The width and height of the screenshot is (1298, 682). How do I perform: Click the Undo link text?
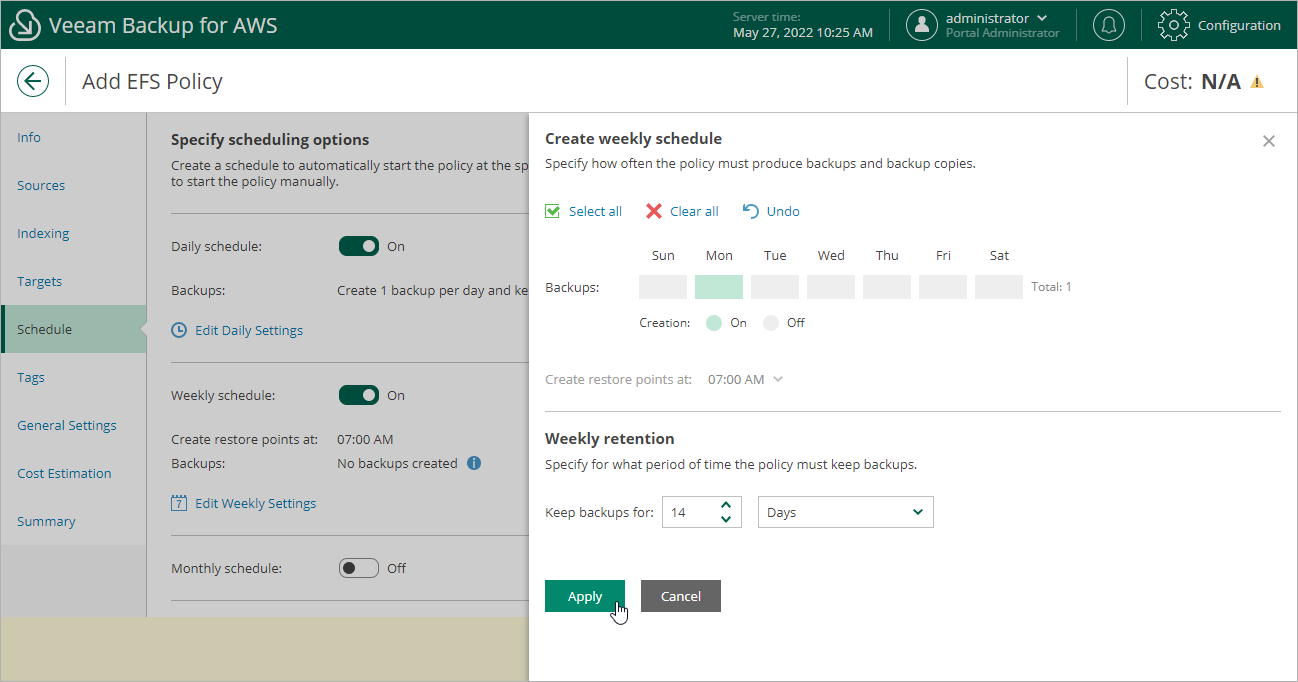pyautogui.click(x=783, y=211)
